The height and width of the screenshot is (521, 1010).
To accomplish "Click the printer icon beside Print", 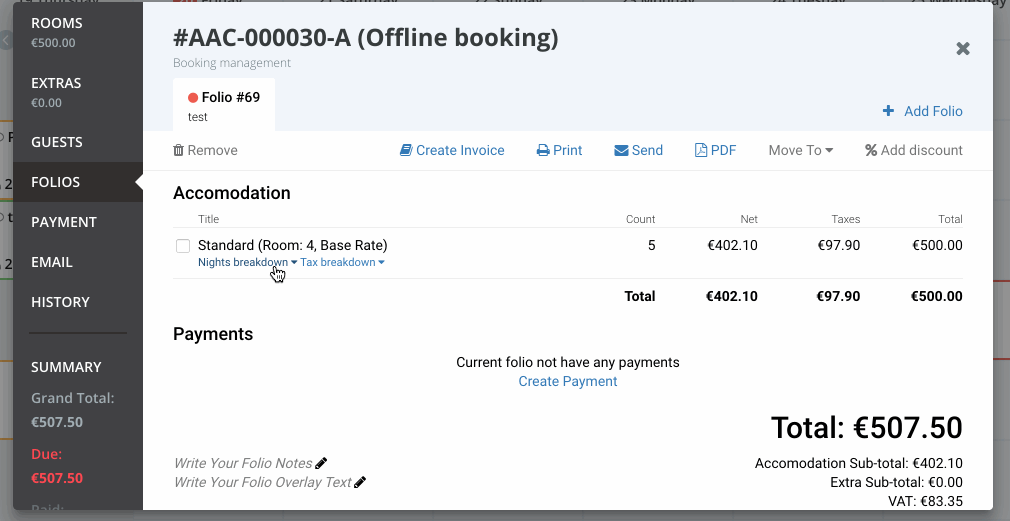I will coord(543,150).
